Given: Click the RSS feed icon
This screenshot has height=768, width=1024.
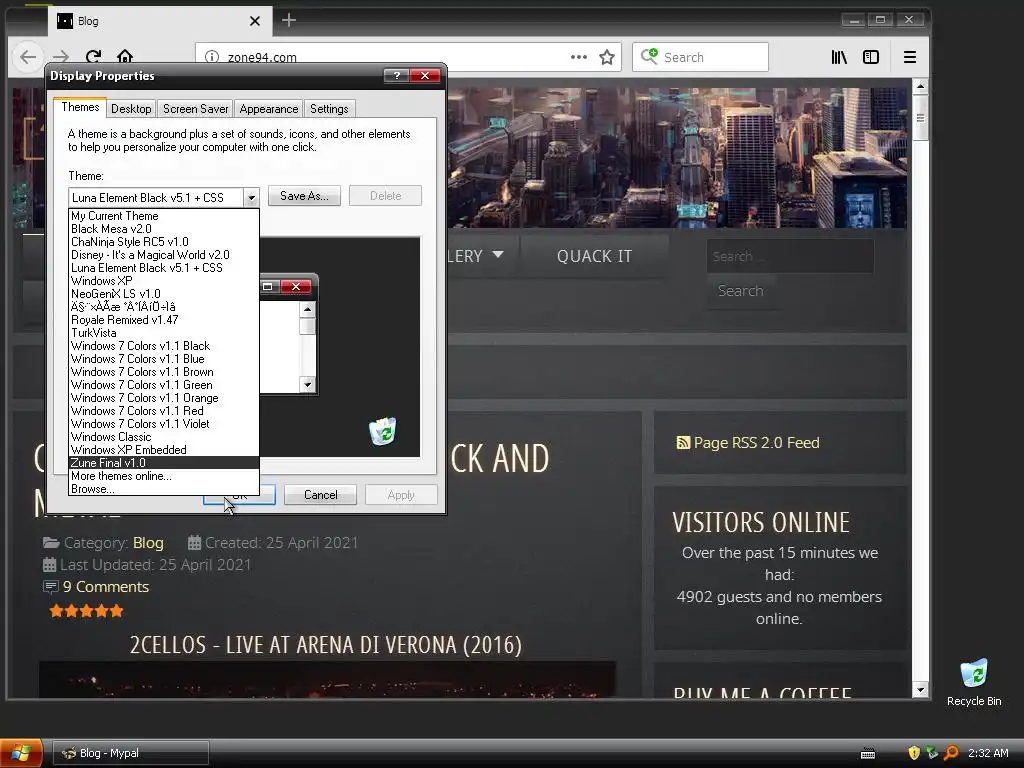Looking at the screenshot, I should [x=682, y=443].
